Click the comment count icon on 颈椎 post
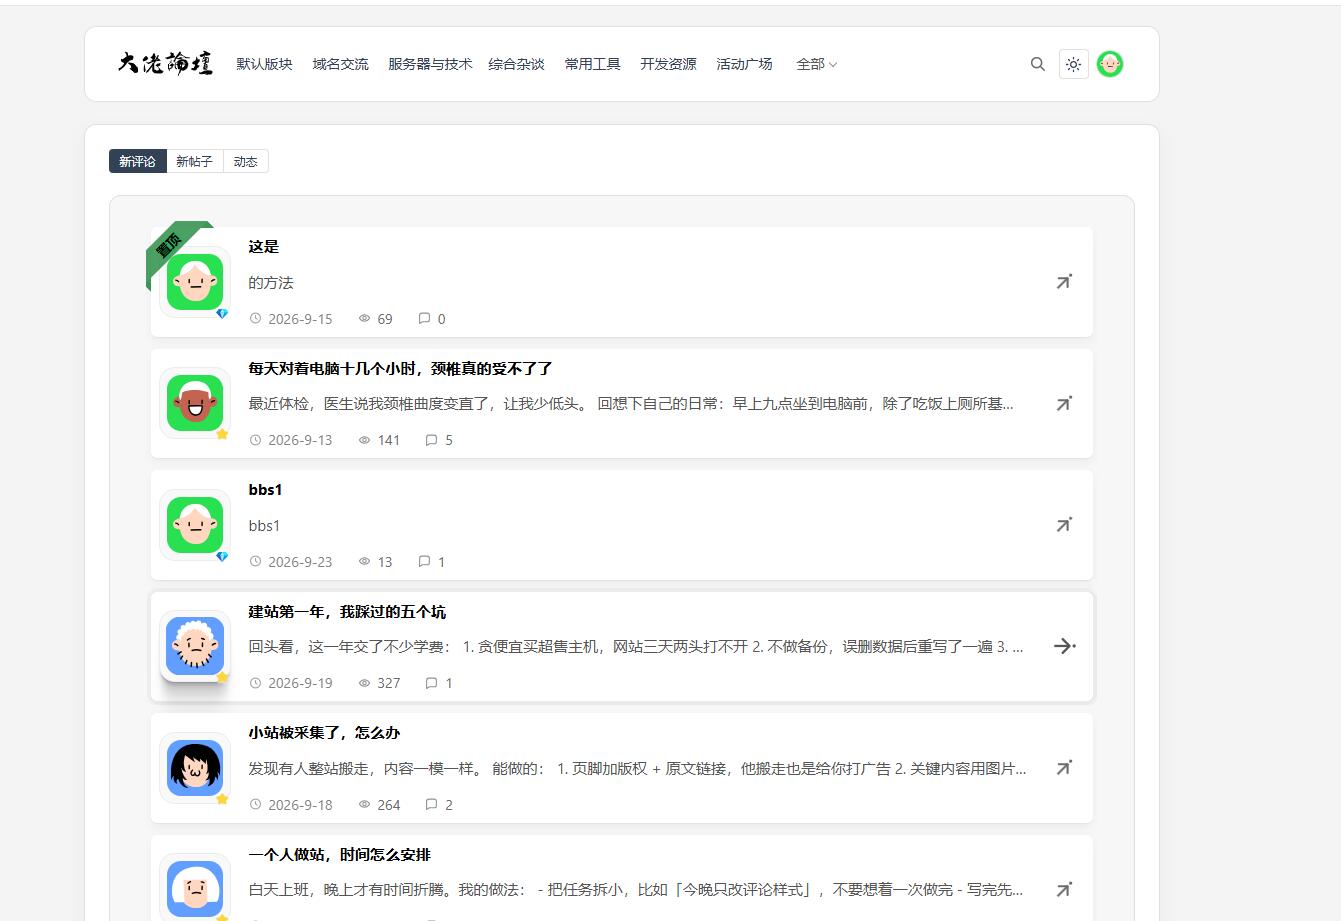1341x921 pixels. [x=431, y=440]
